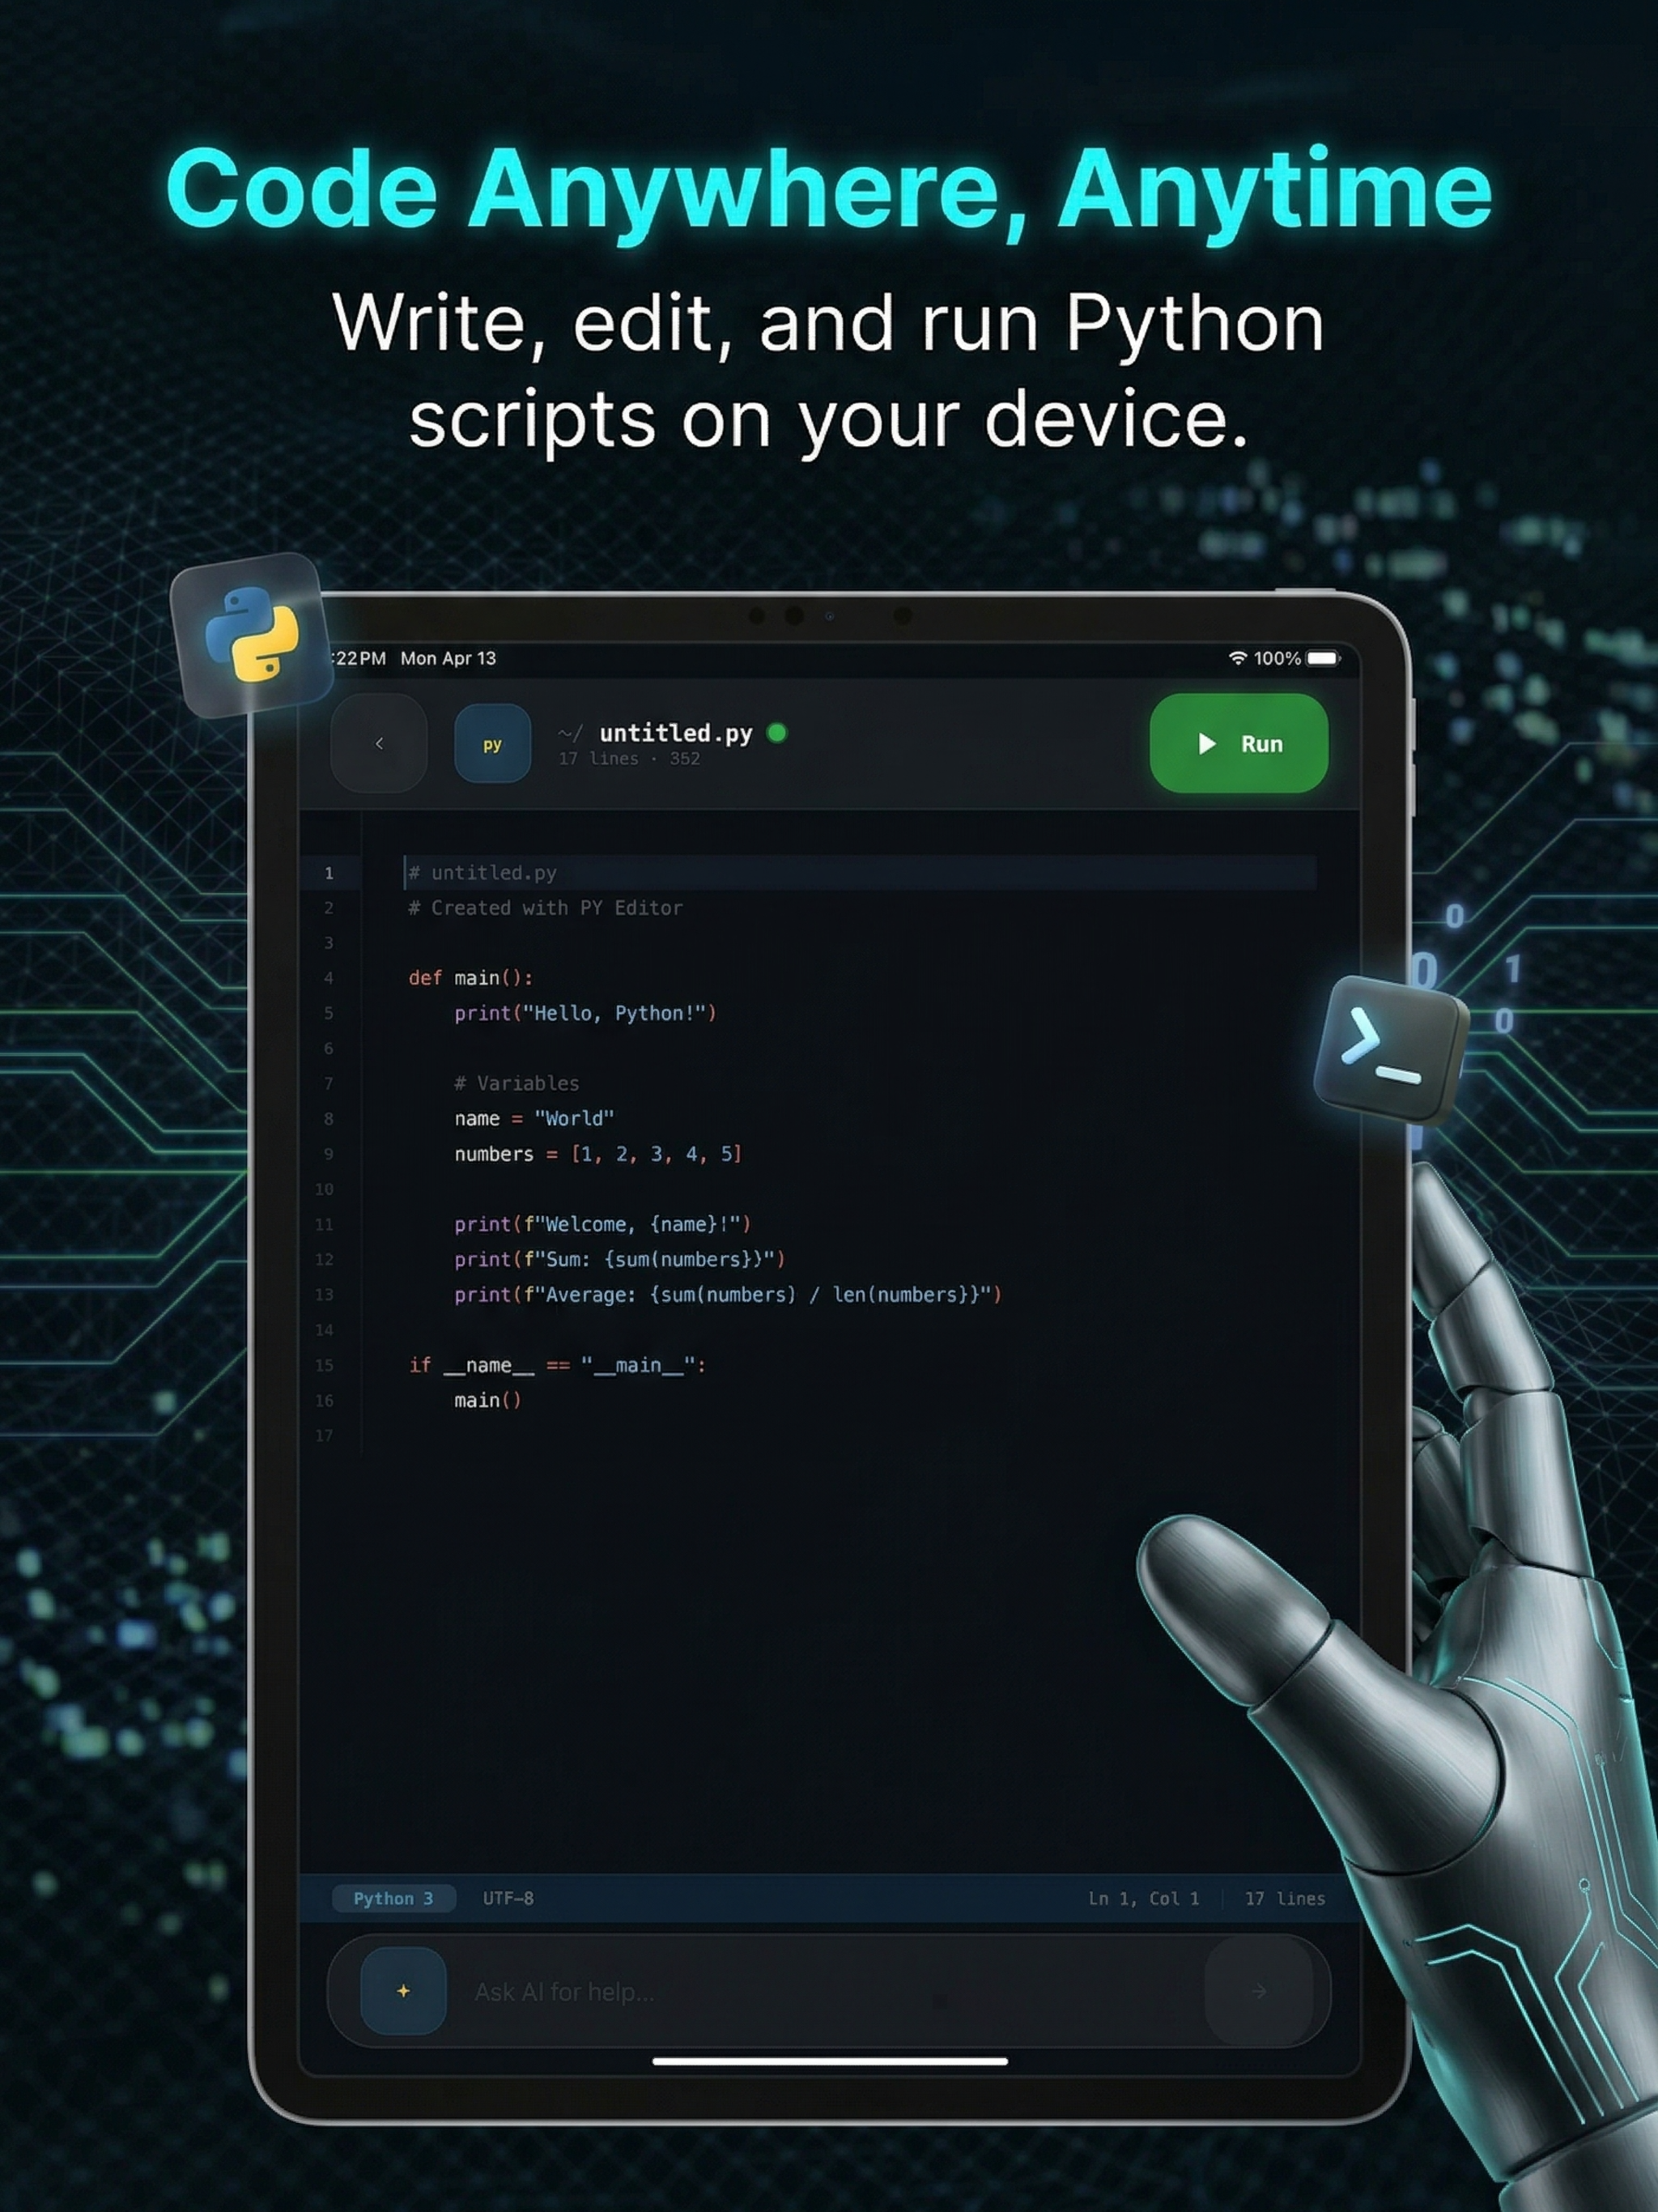This screenshot has width=1658, height=2212.
Task: Open the py file type icon
Action: tap(492, 744)
